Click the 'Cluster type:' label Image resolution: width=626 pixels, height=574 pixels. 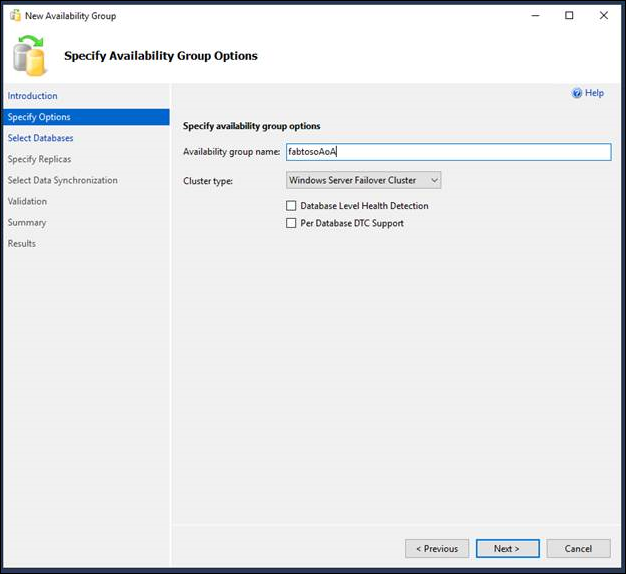208,181
